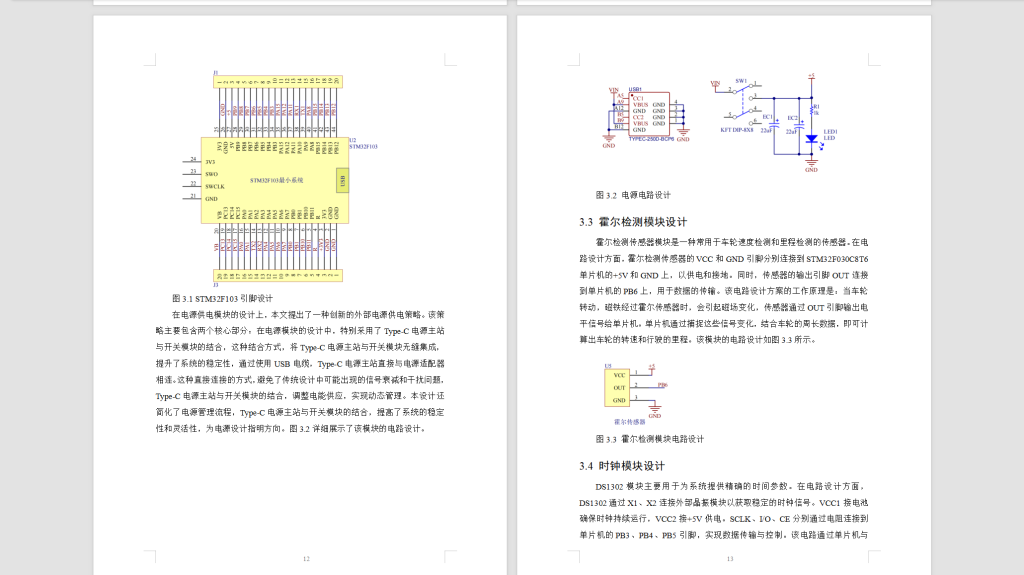Click the line starting "与开关模块的结合，这种结合方式"
Screen dimensions: 1024x575
297,348
